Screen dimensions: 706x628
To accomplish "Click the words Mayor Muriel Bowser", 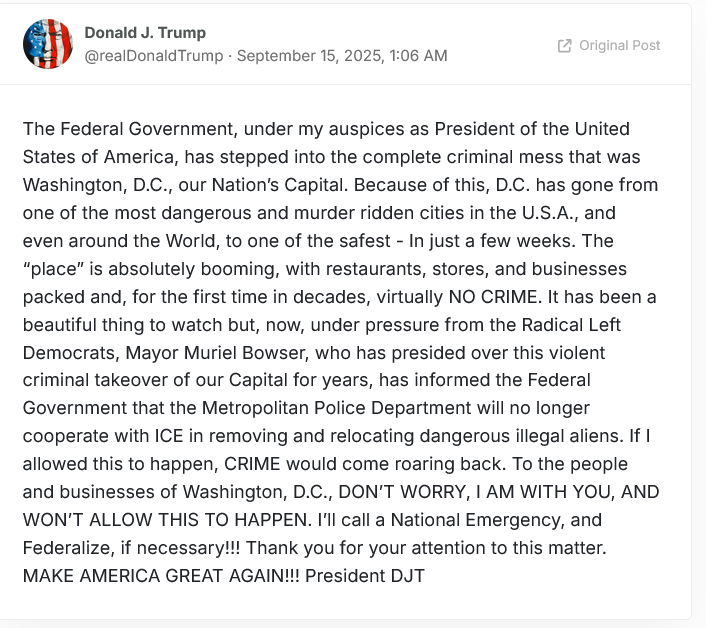I will (216, 352).
